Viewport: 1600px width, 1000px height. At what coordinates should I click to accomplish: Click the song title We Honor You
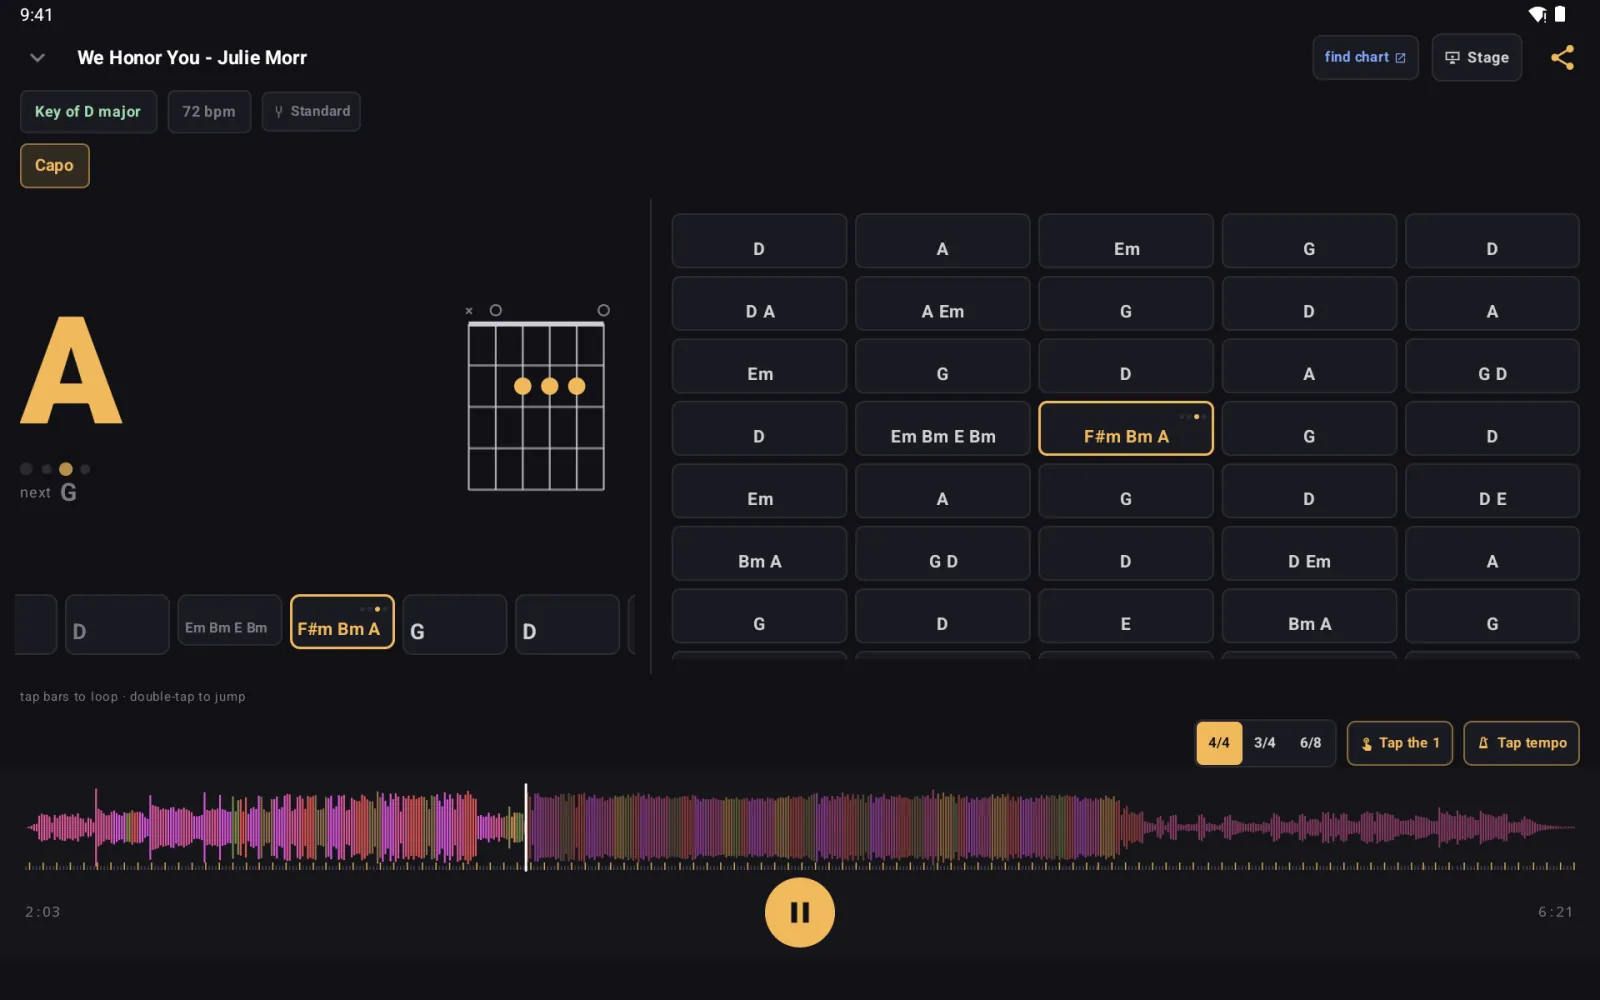tap(192, 58)
